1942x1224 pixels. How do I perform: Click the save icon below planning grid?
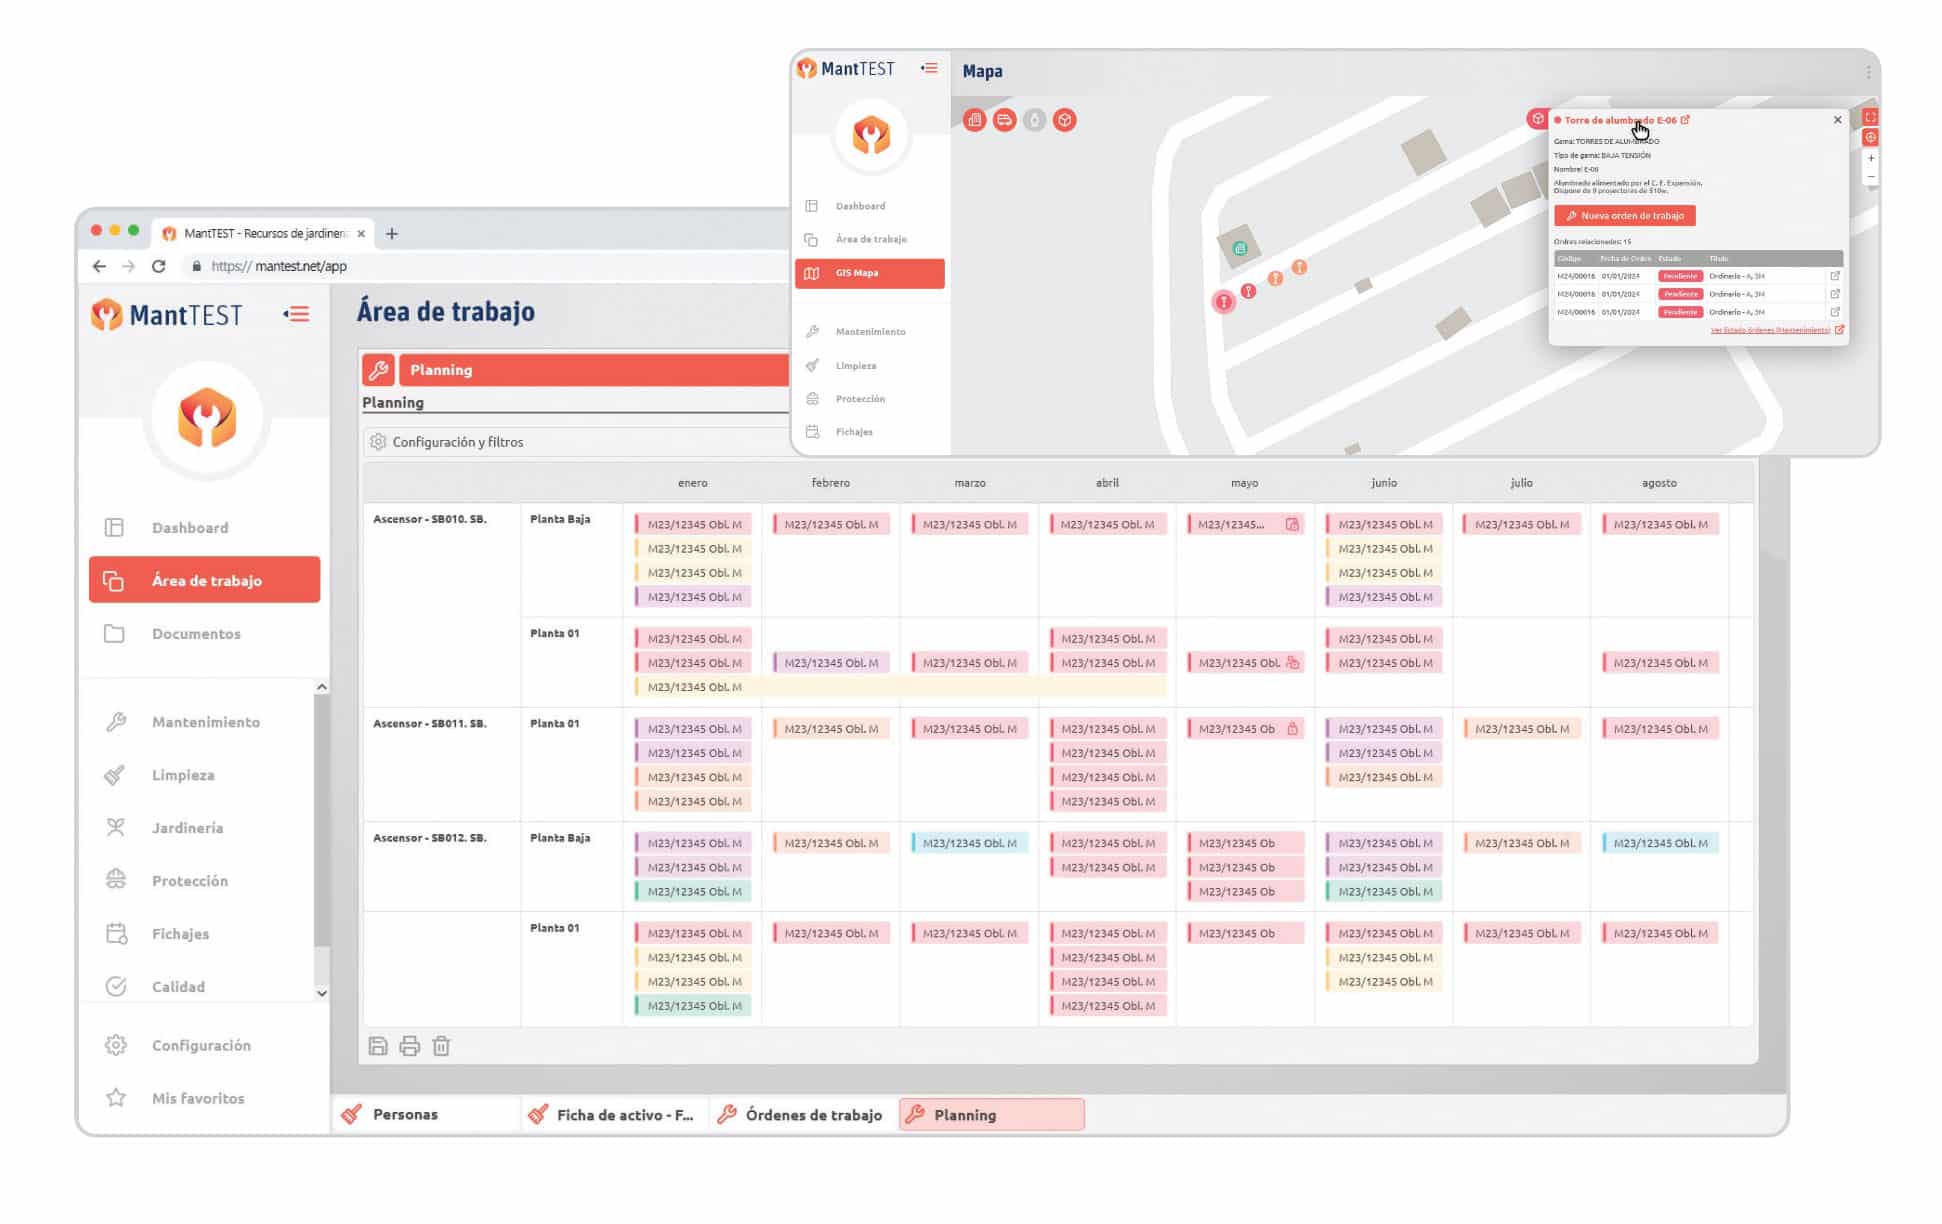(377, 1046)
